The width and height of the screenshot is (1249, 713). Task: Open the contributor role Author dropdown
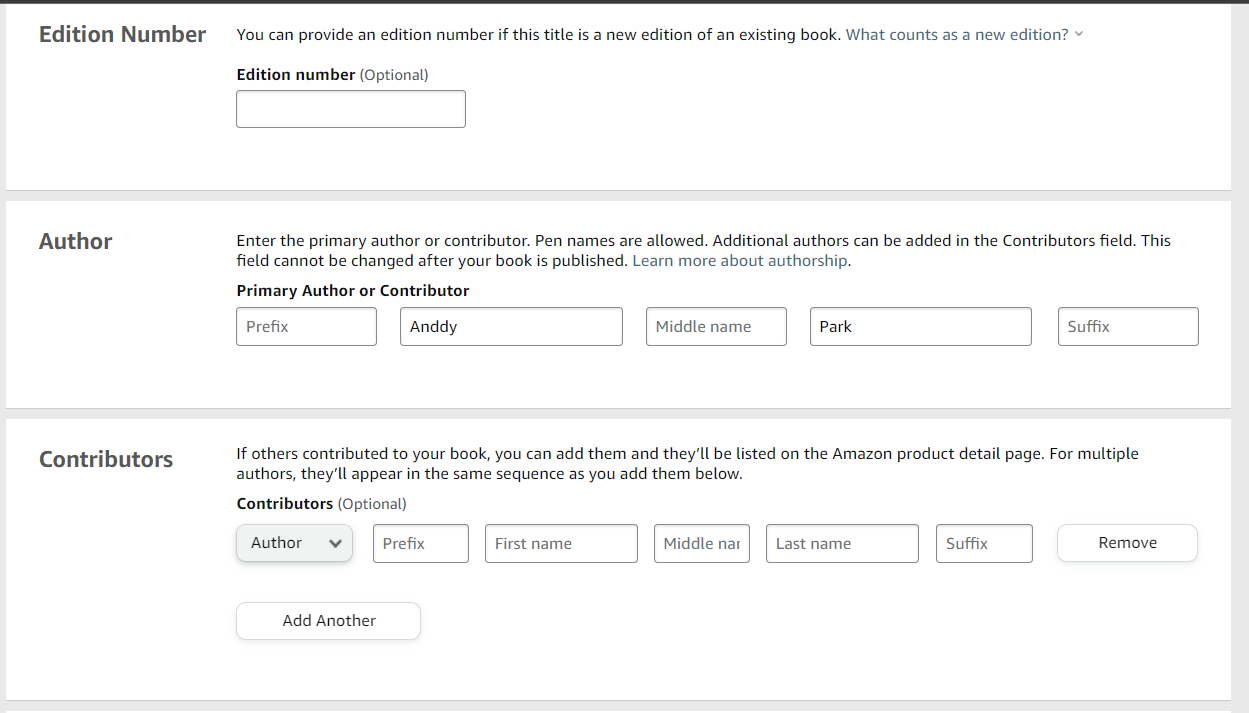coord(294,543)
